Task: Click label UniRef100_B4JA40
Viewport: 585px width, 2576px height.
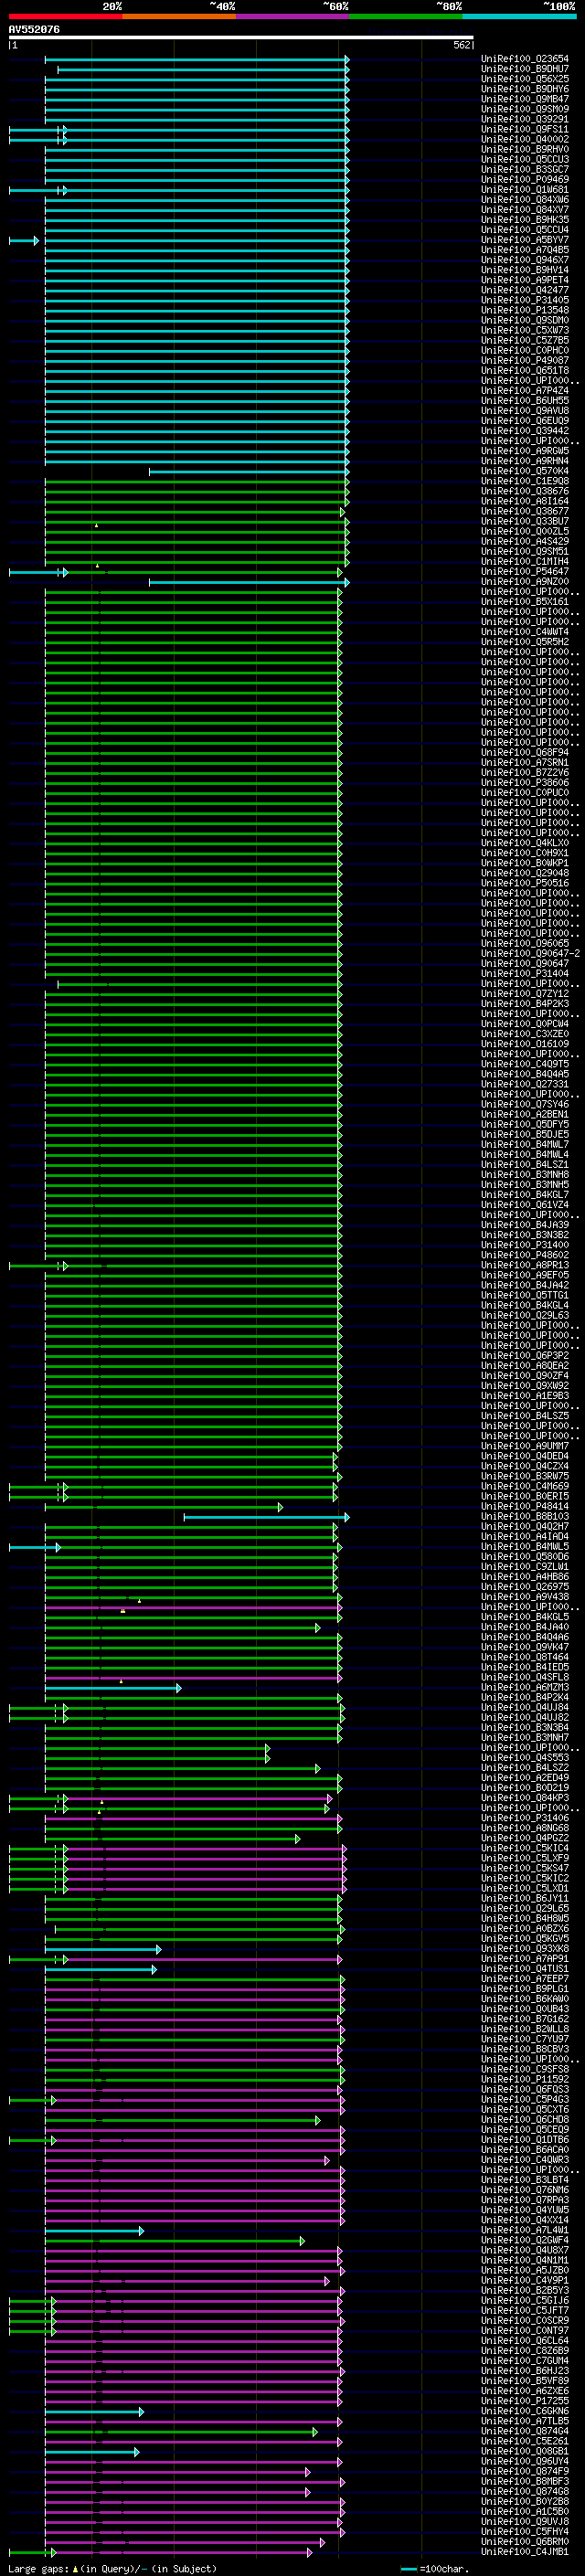Action: coord(525,1627)
